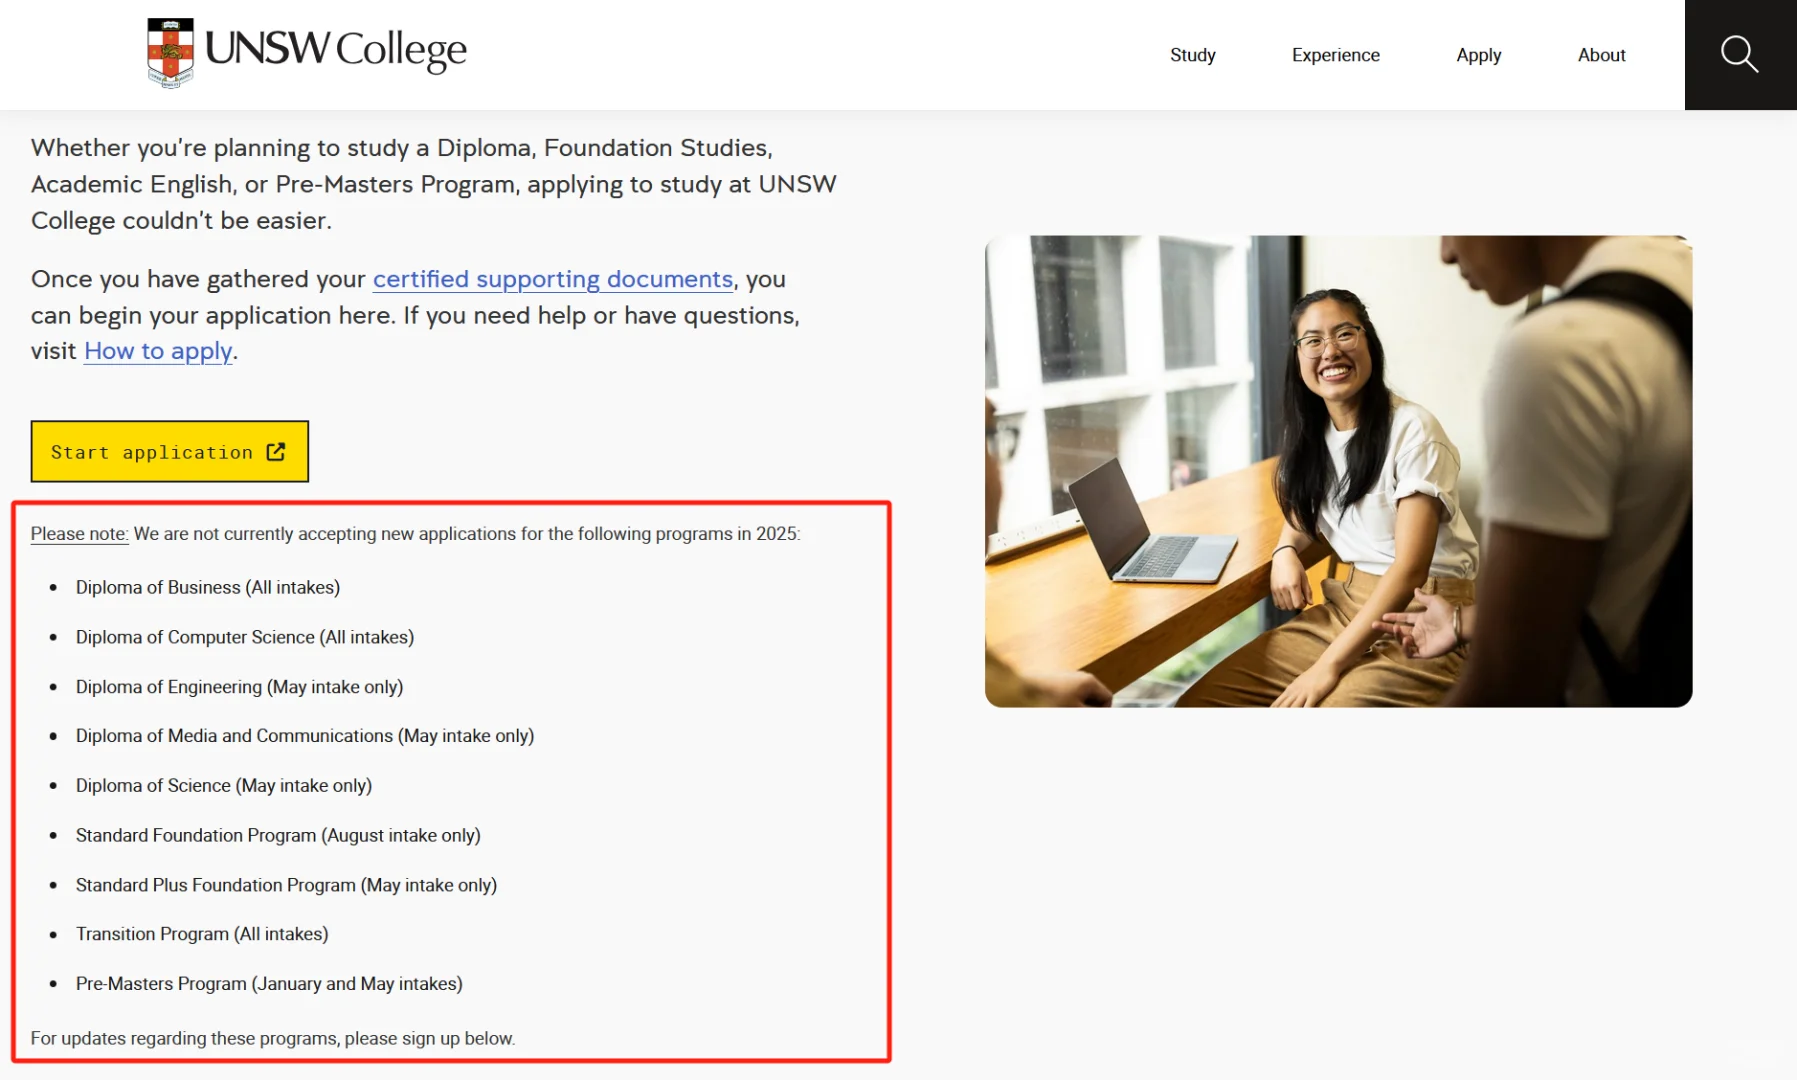1797x1080 pixels.
Task: Click the For updates regarding these programs line
Action: [273, 1038]
